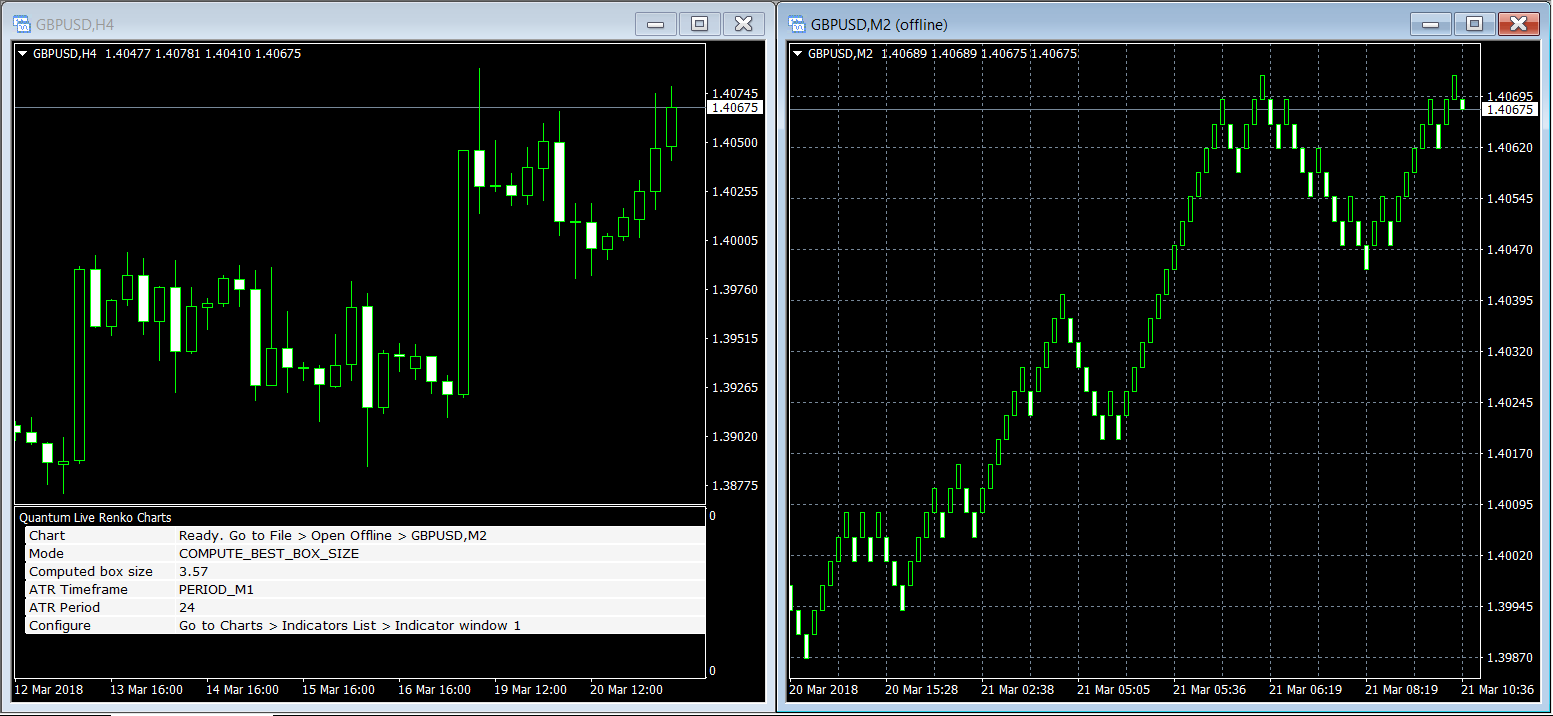This screenshot has width=1553, height=716.
Task: Select the Computed box size value 3.57
Action: 193,572
